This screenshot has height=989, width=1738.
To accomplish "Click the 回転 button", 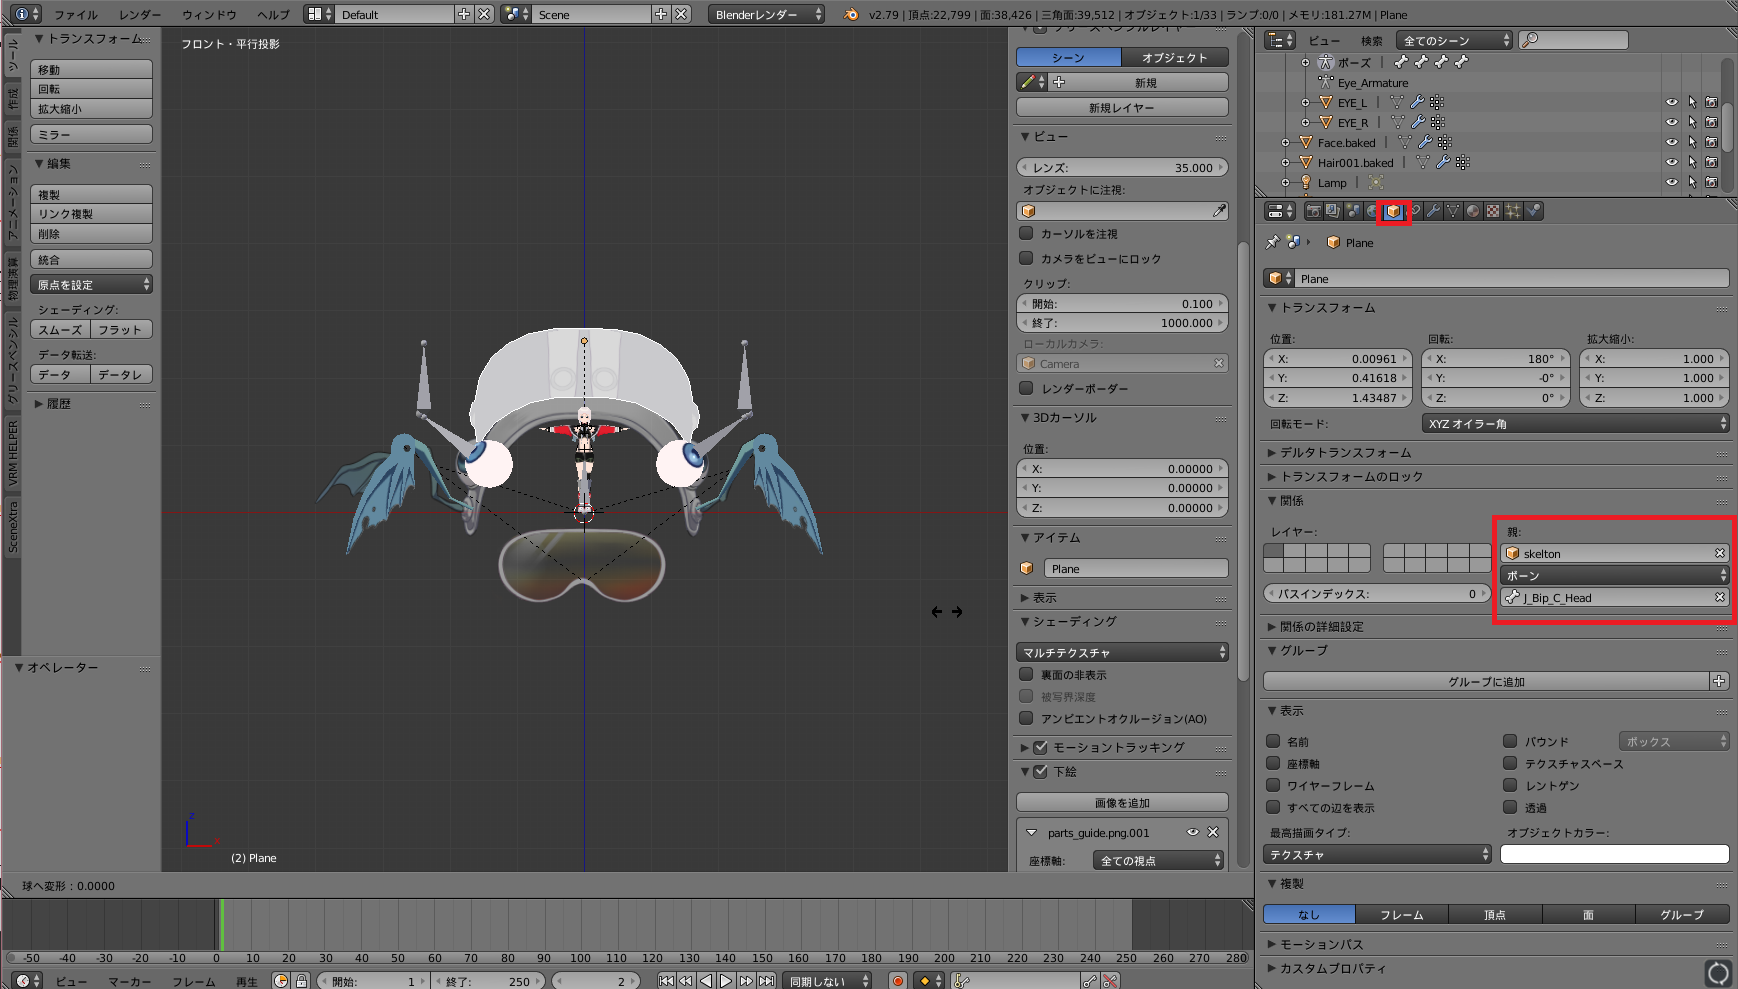I will pyautogui.click(x=91, y=89).
